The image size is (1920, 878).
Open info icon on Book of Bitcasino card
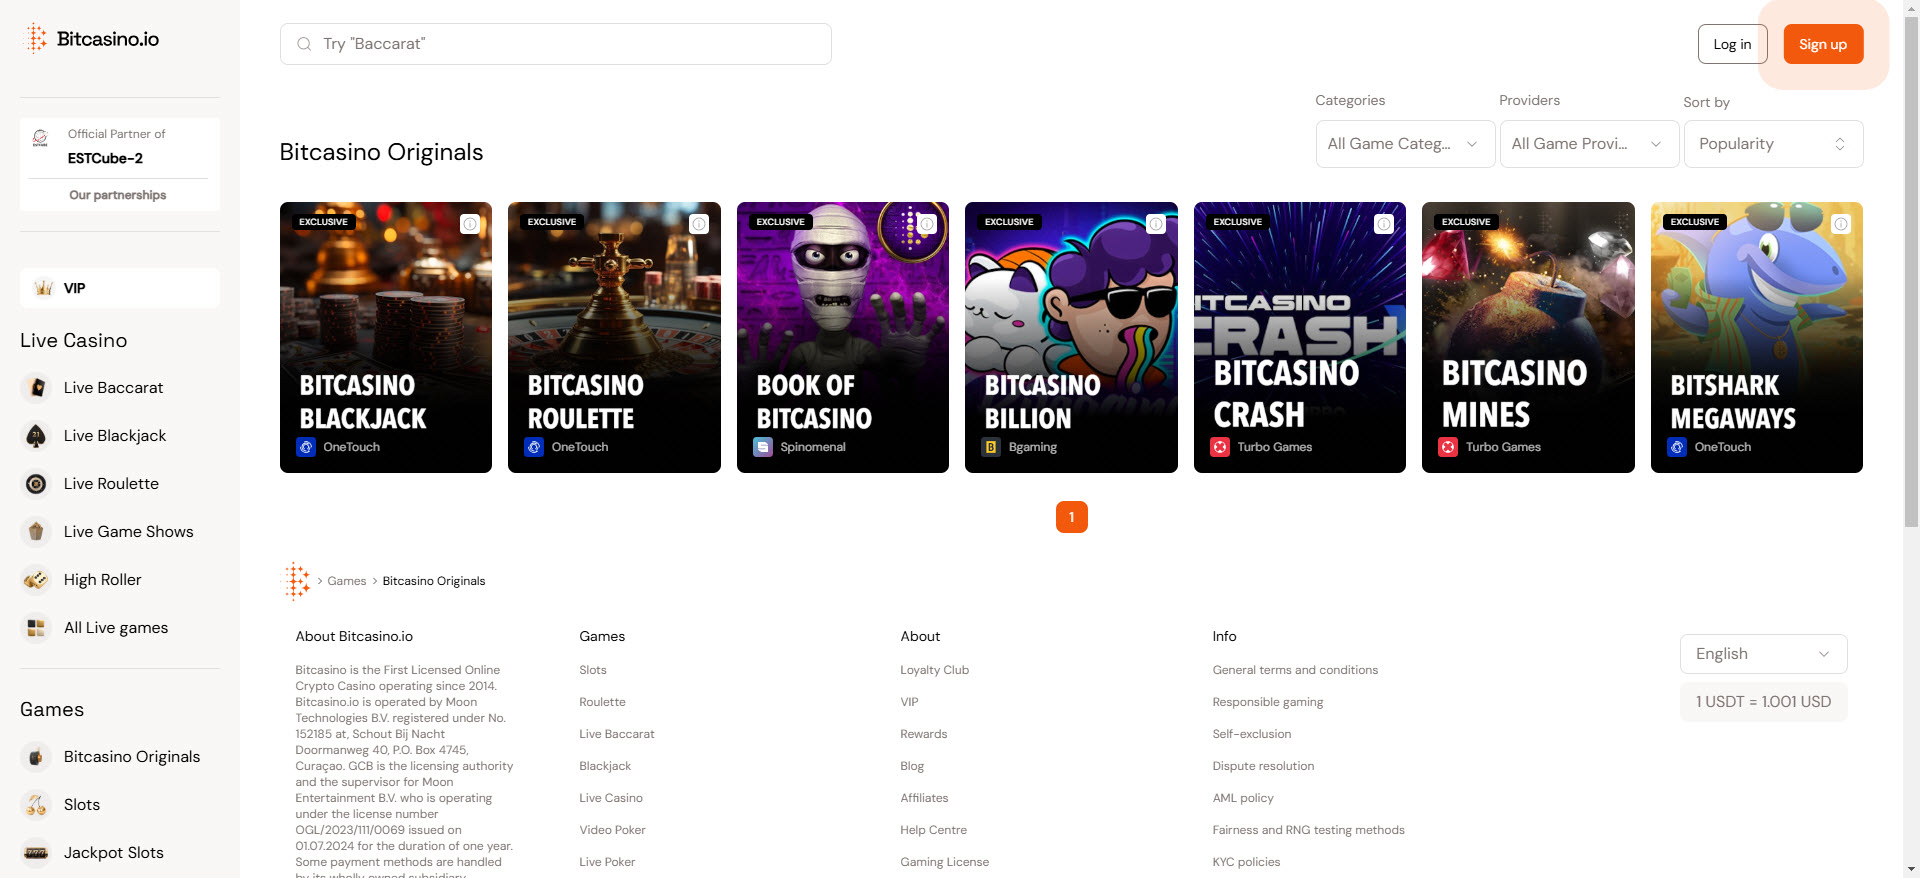pyautogui.click(x=927, y=224)
